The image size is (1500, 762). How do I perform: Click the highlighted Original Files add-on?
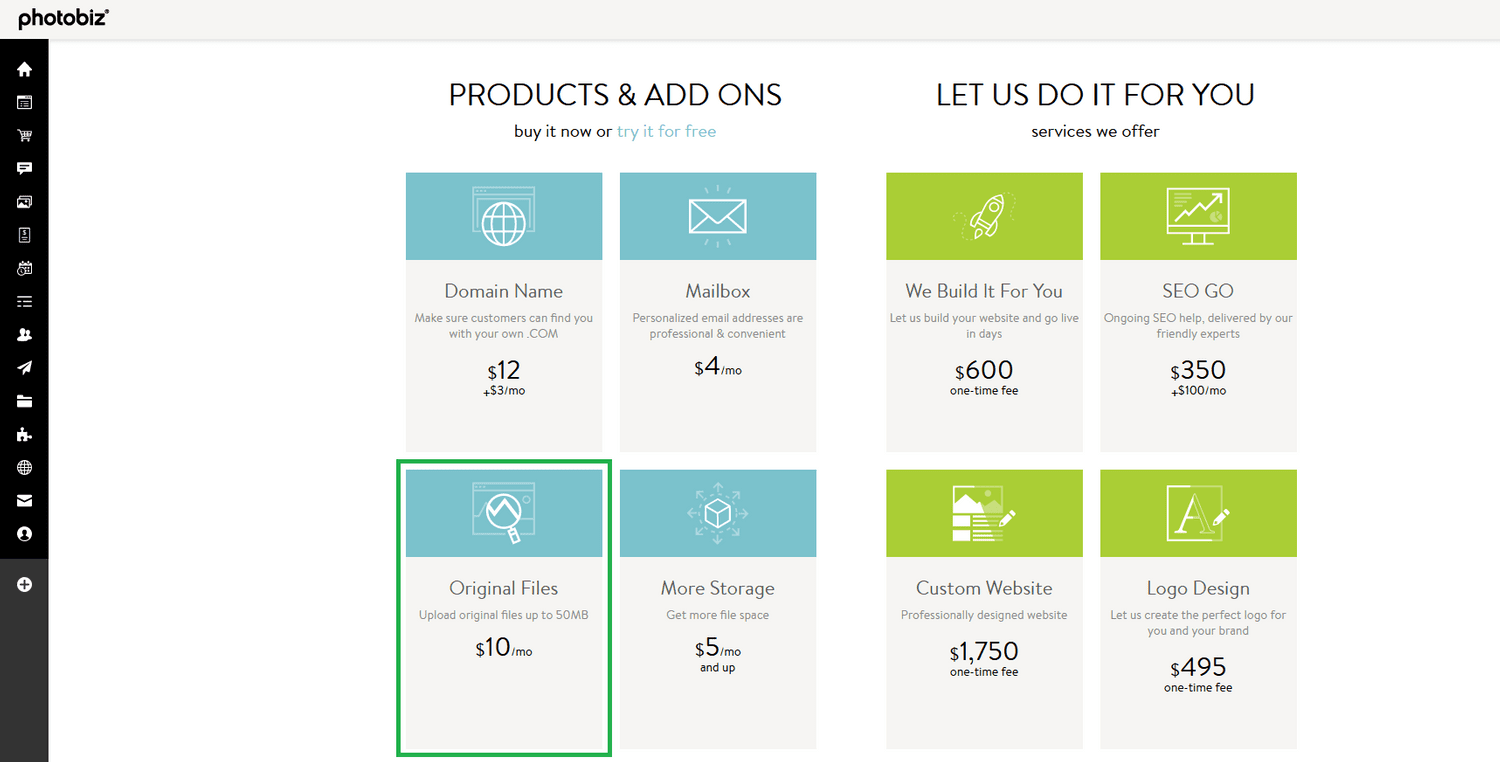click(503, 608)
